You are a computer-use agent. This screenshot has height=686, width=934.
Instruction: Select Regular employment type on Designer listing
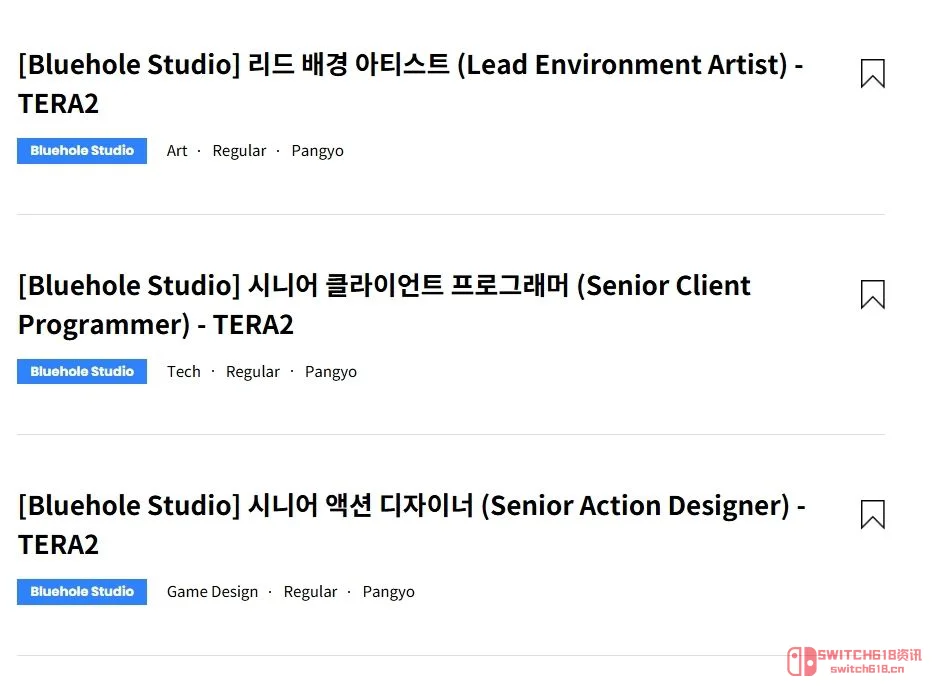coord(310,591)
